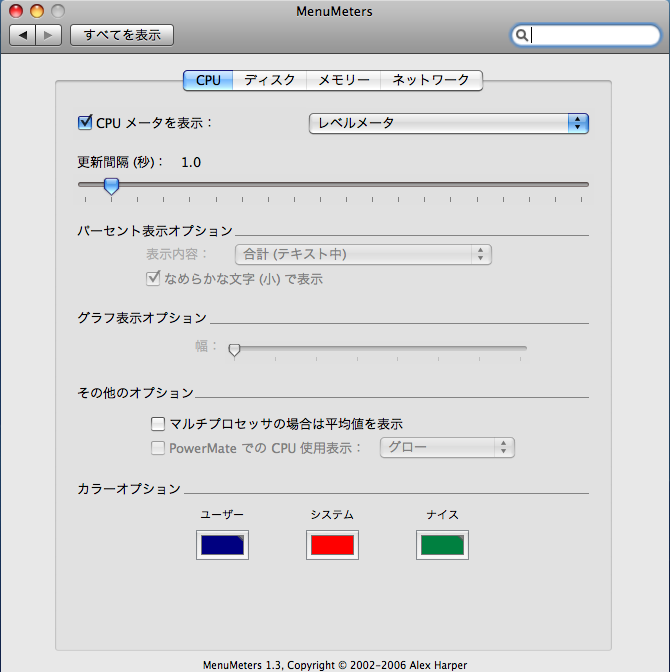
Task: Open the ユーザー blue color well
Action: click(x=222, y=545)
